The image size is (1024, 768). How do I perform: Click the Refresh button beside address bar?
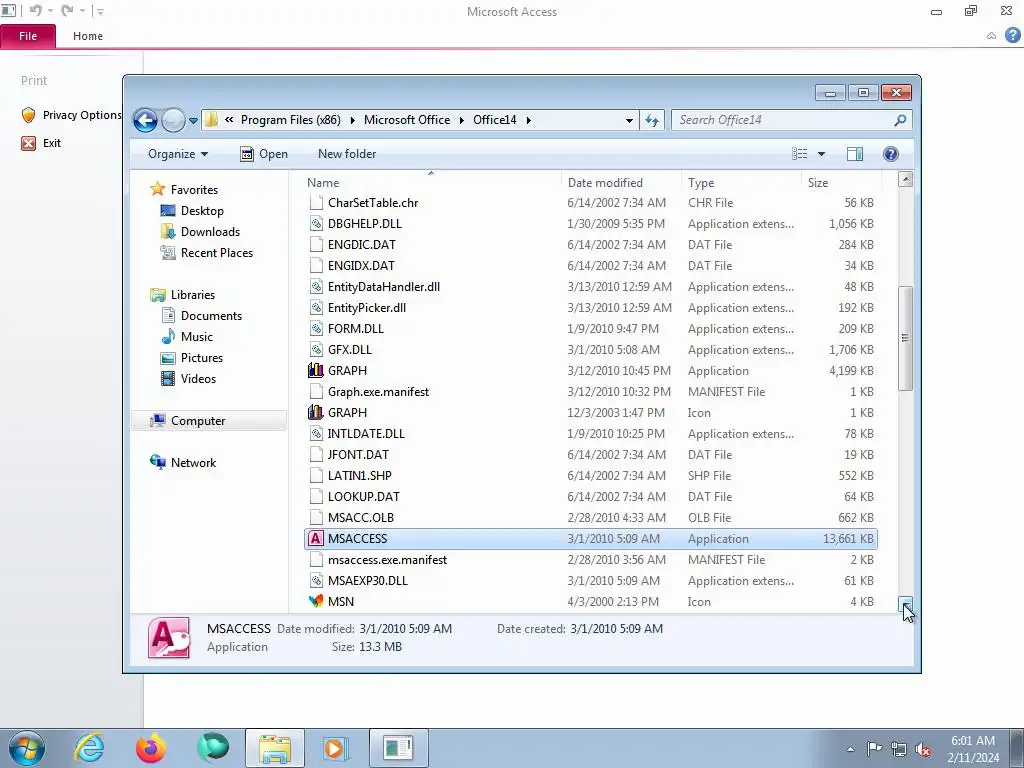coord(652,120)
